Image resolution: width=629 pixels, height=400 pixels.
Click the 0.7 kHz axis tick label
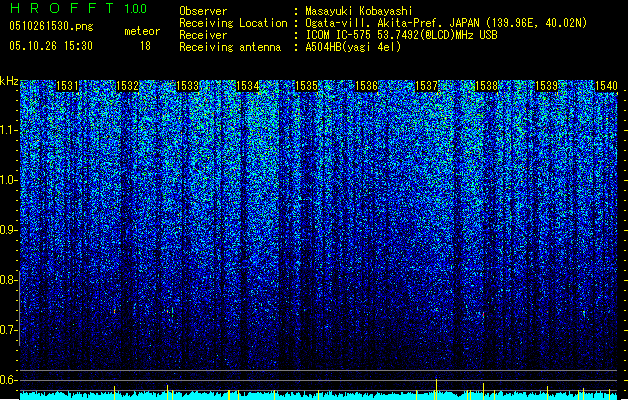tap(7, 330)
